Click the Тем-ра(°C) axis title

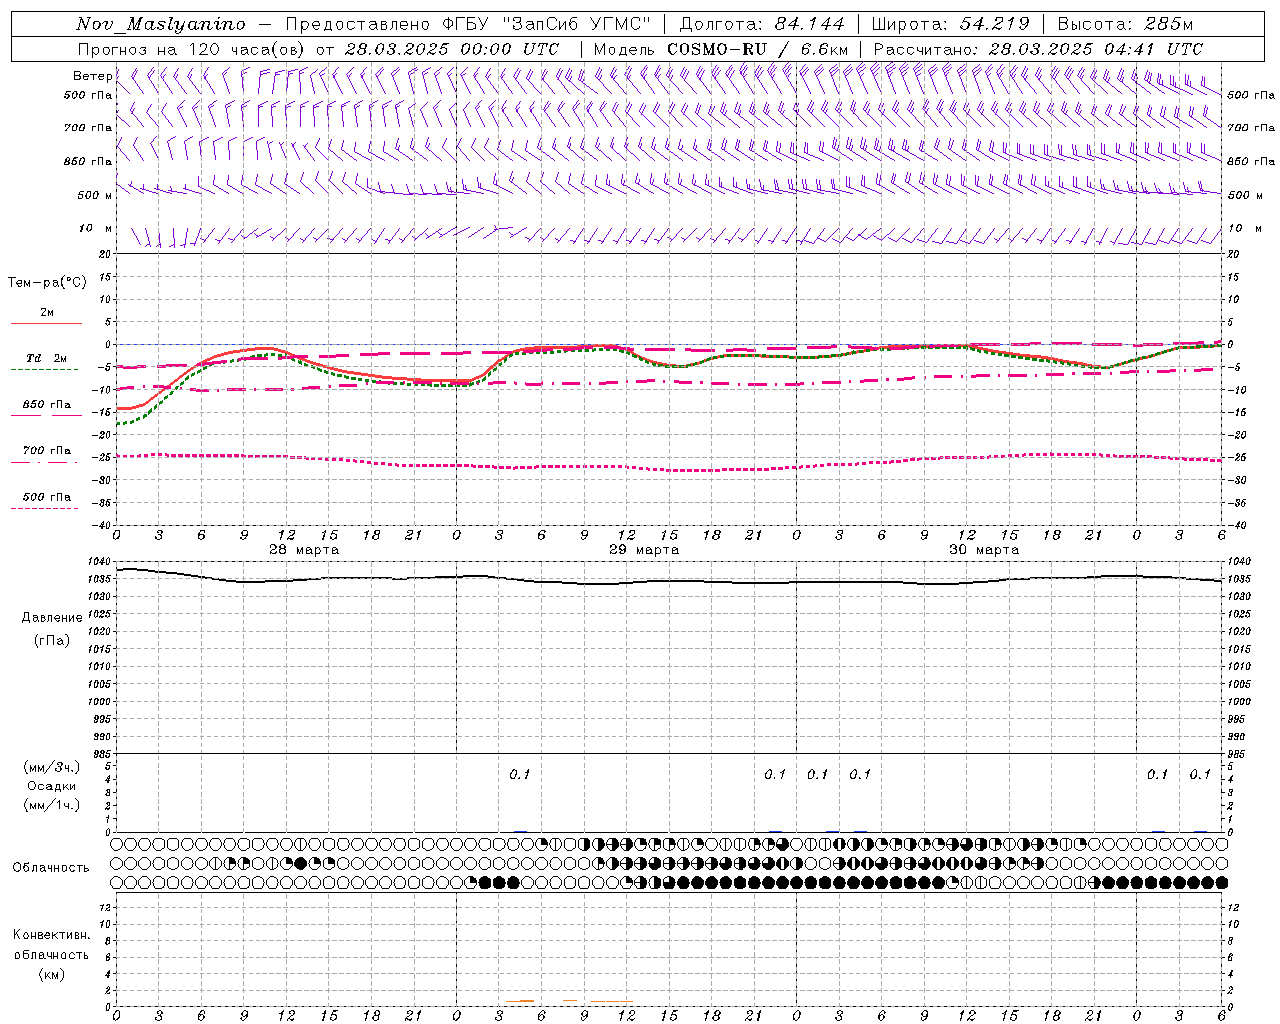(x=47, y=283)
